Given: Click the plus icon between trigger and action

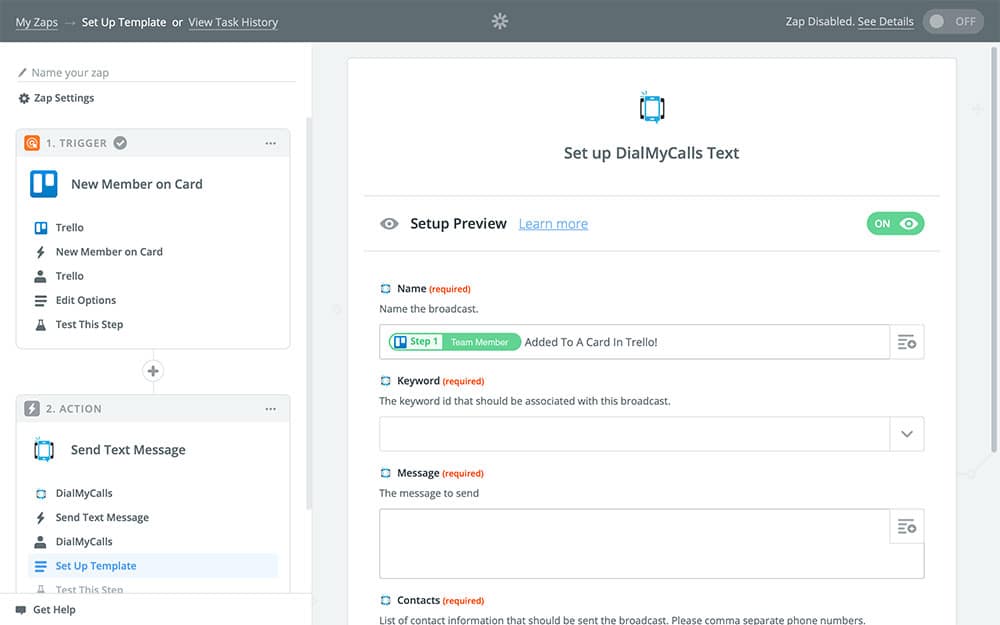Looking at the screenshot, I should tap(153, 371).
